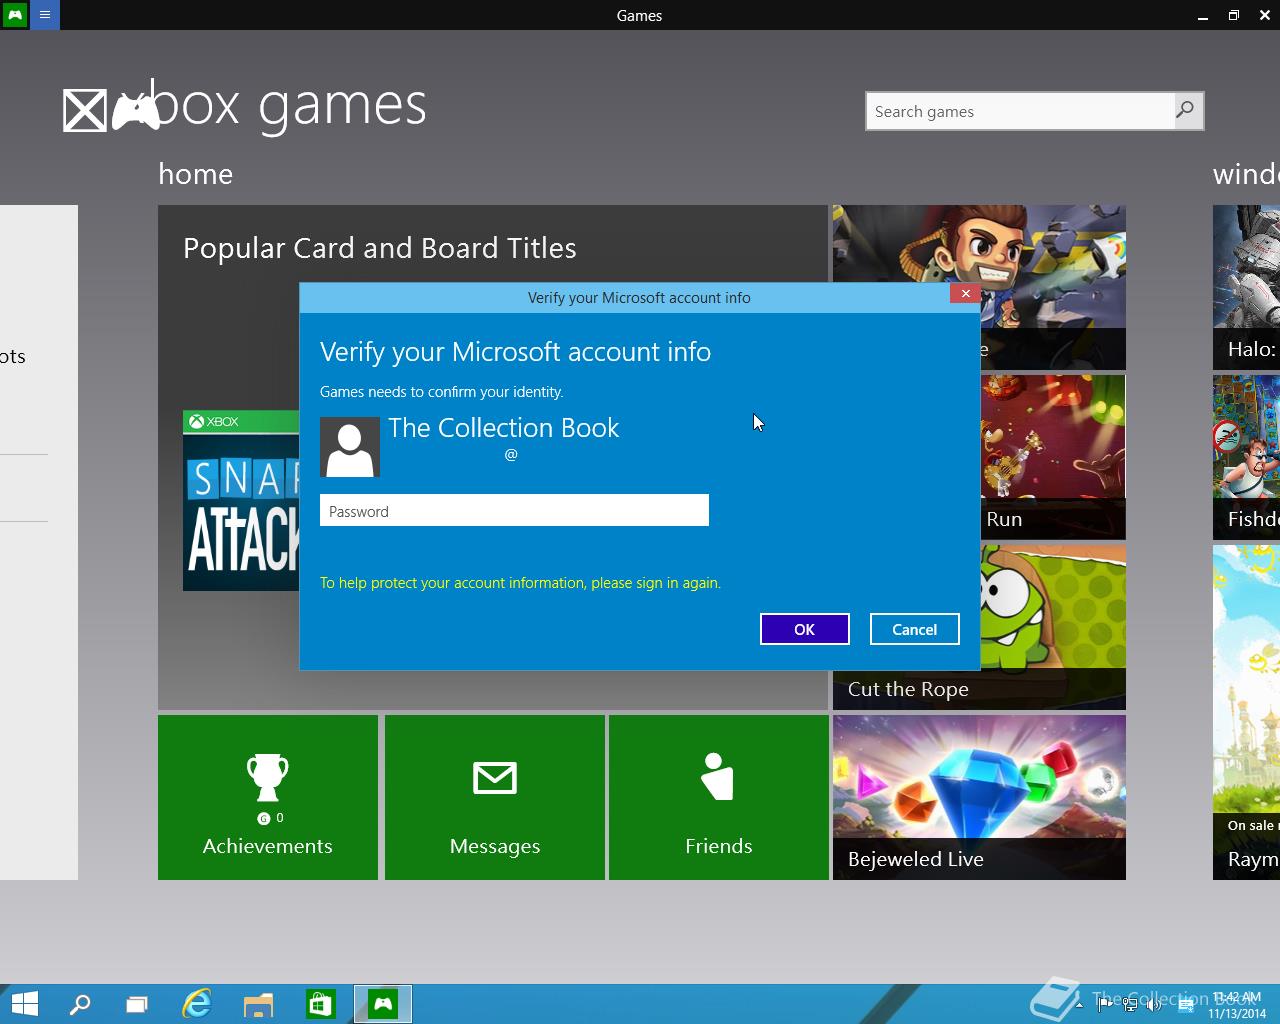Launch Internet Explorer from taskbar
This screenshot has width=1280, height=1024.
click(197, 1004)
